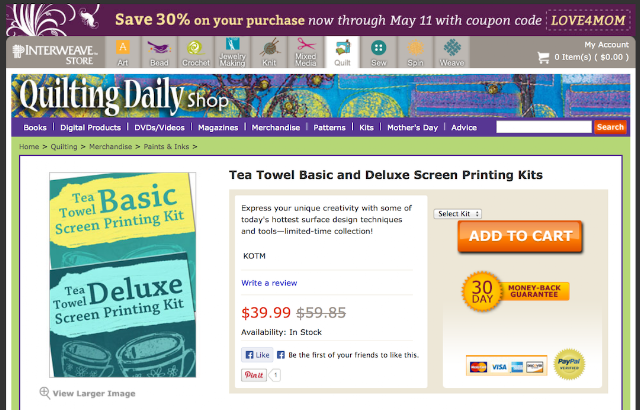Screen dimensions: 640x410
Task: Click the Facebook Like button
Action: pyautogui.click(x=257, y=355)
